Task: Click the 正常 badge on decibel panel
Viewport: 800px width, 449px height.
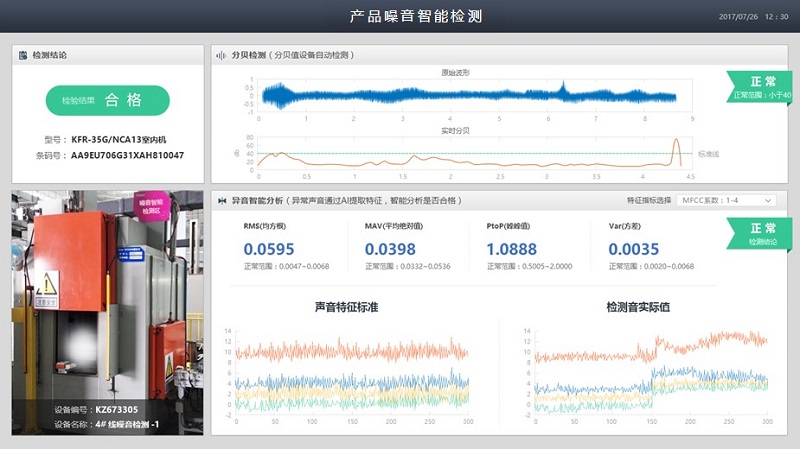Action: click(x=761, y=88)
